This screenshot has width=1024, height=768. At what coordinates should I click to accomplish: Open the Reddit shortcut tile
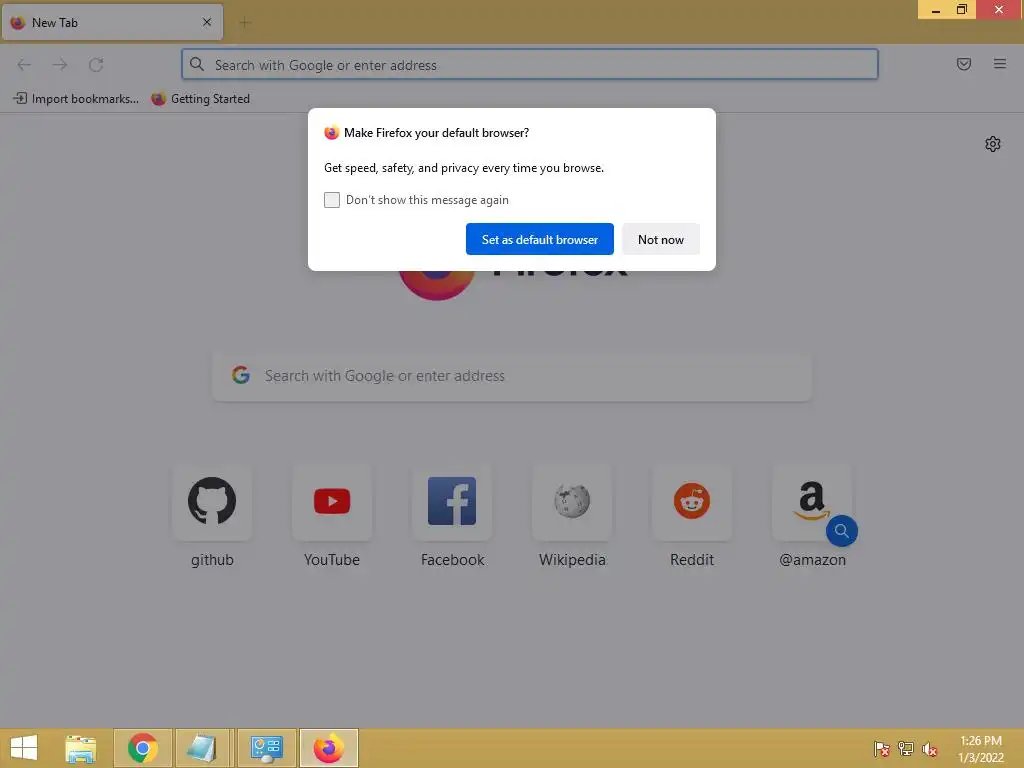coord(692,502)
